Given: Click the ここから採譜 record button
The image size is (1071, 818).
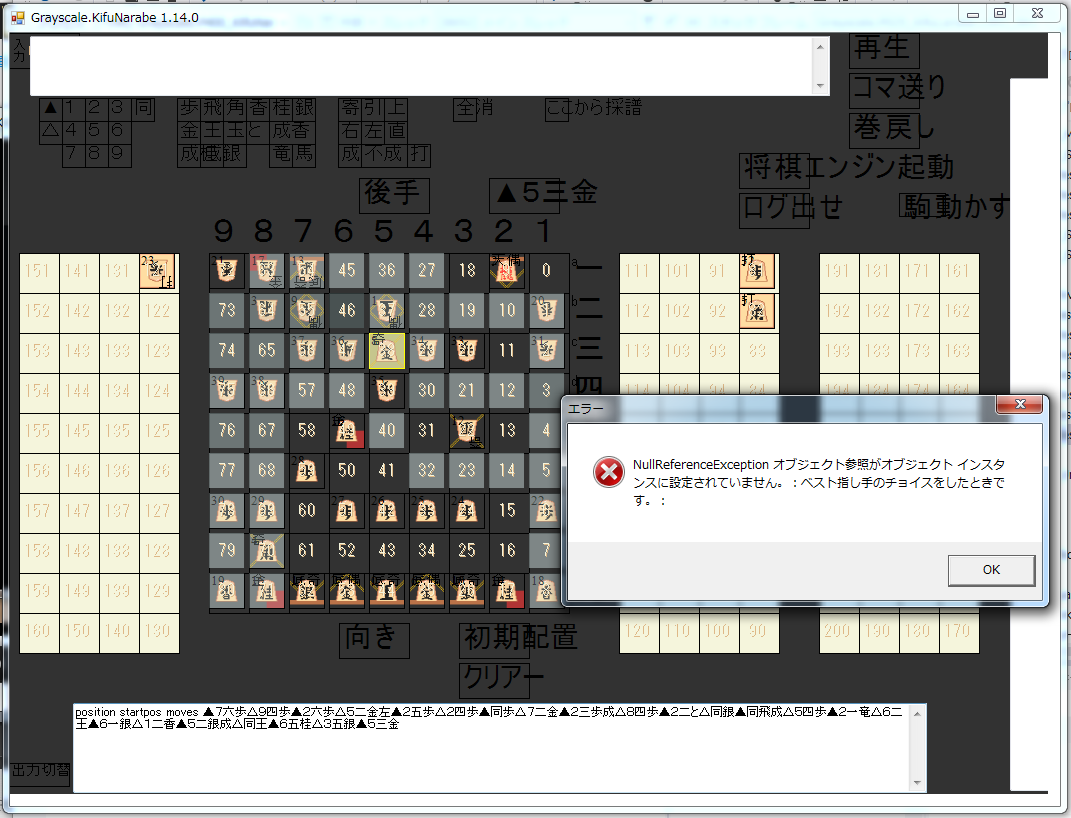Looking at the screenshot, I should (557, 109).
